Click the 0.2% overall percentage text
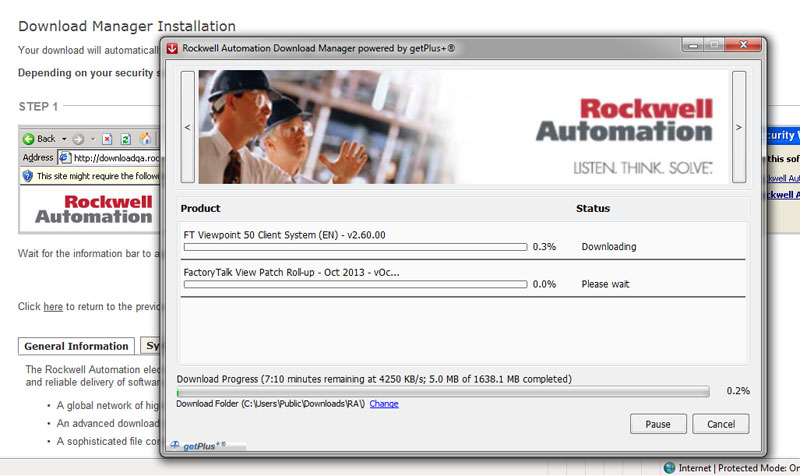The width and height of the screenshot is (800, 476). coord(738,391)
